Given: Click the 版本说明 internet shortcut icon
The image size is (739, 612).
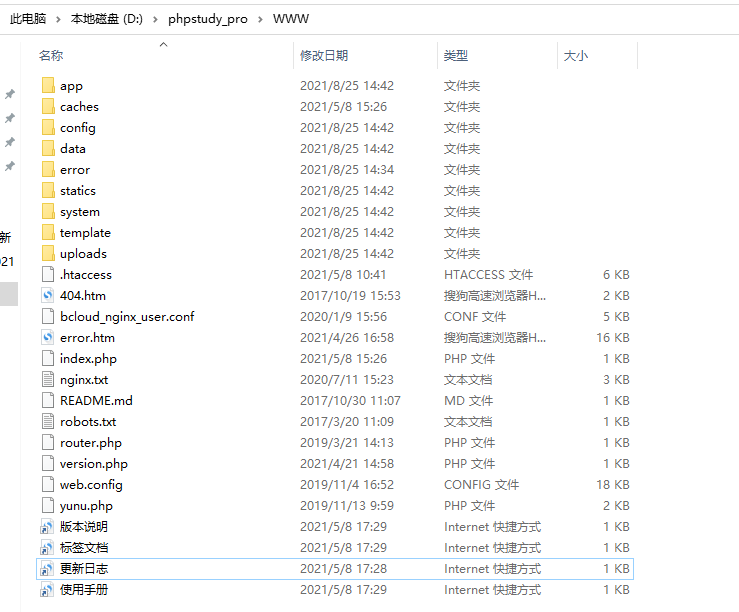Looking at the screenshot, I should [x=47, y=527].
